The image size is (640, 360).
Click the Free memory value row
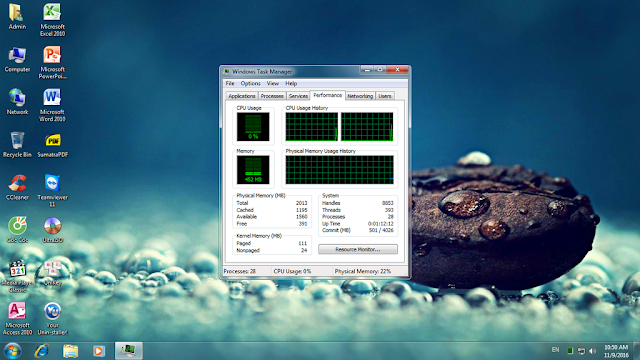point(272,224)
